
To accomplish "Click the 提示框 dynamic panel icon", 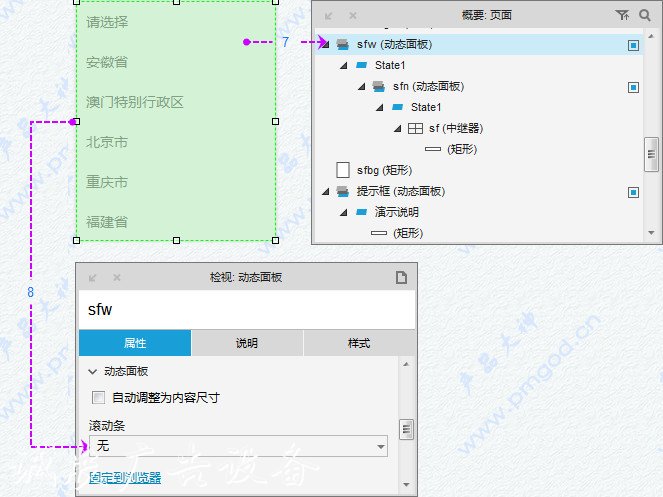I will [342, 192].
